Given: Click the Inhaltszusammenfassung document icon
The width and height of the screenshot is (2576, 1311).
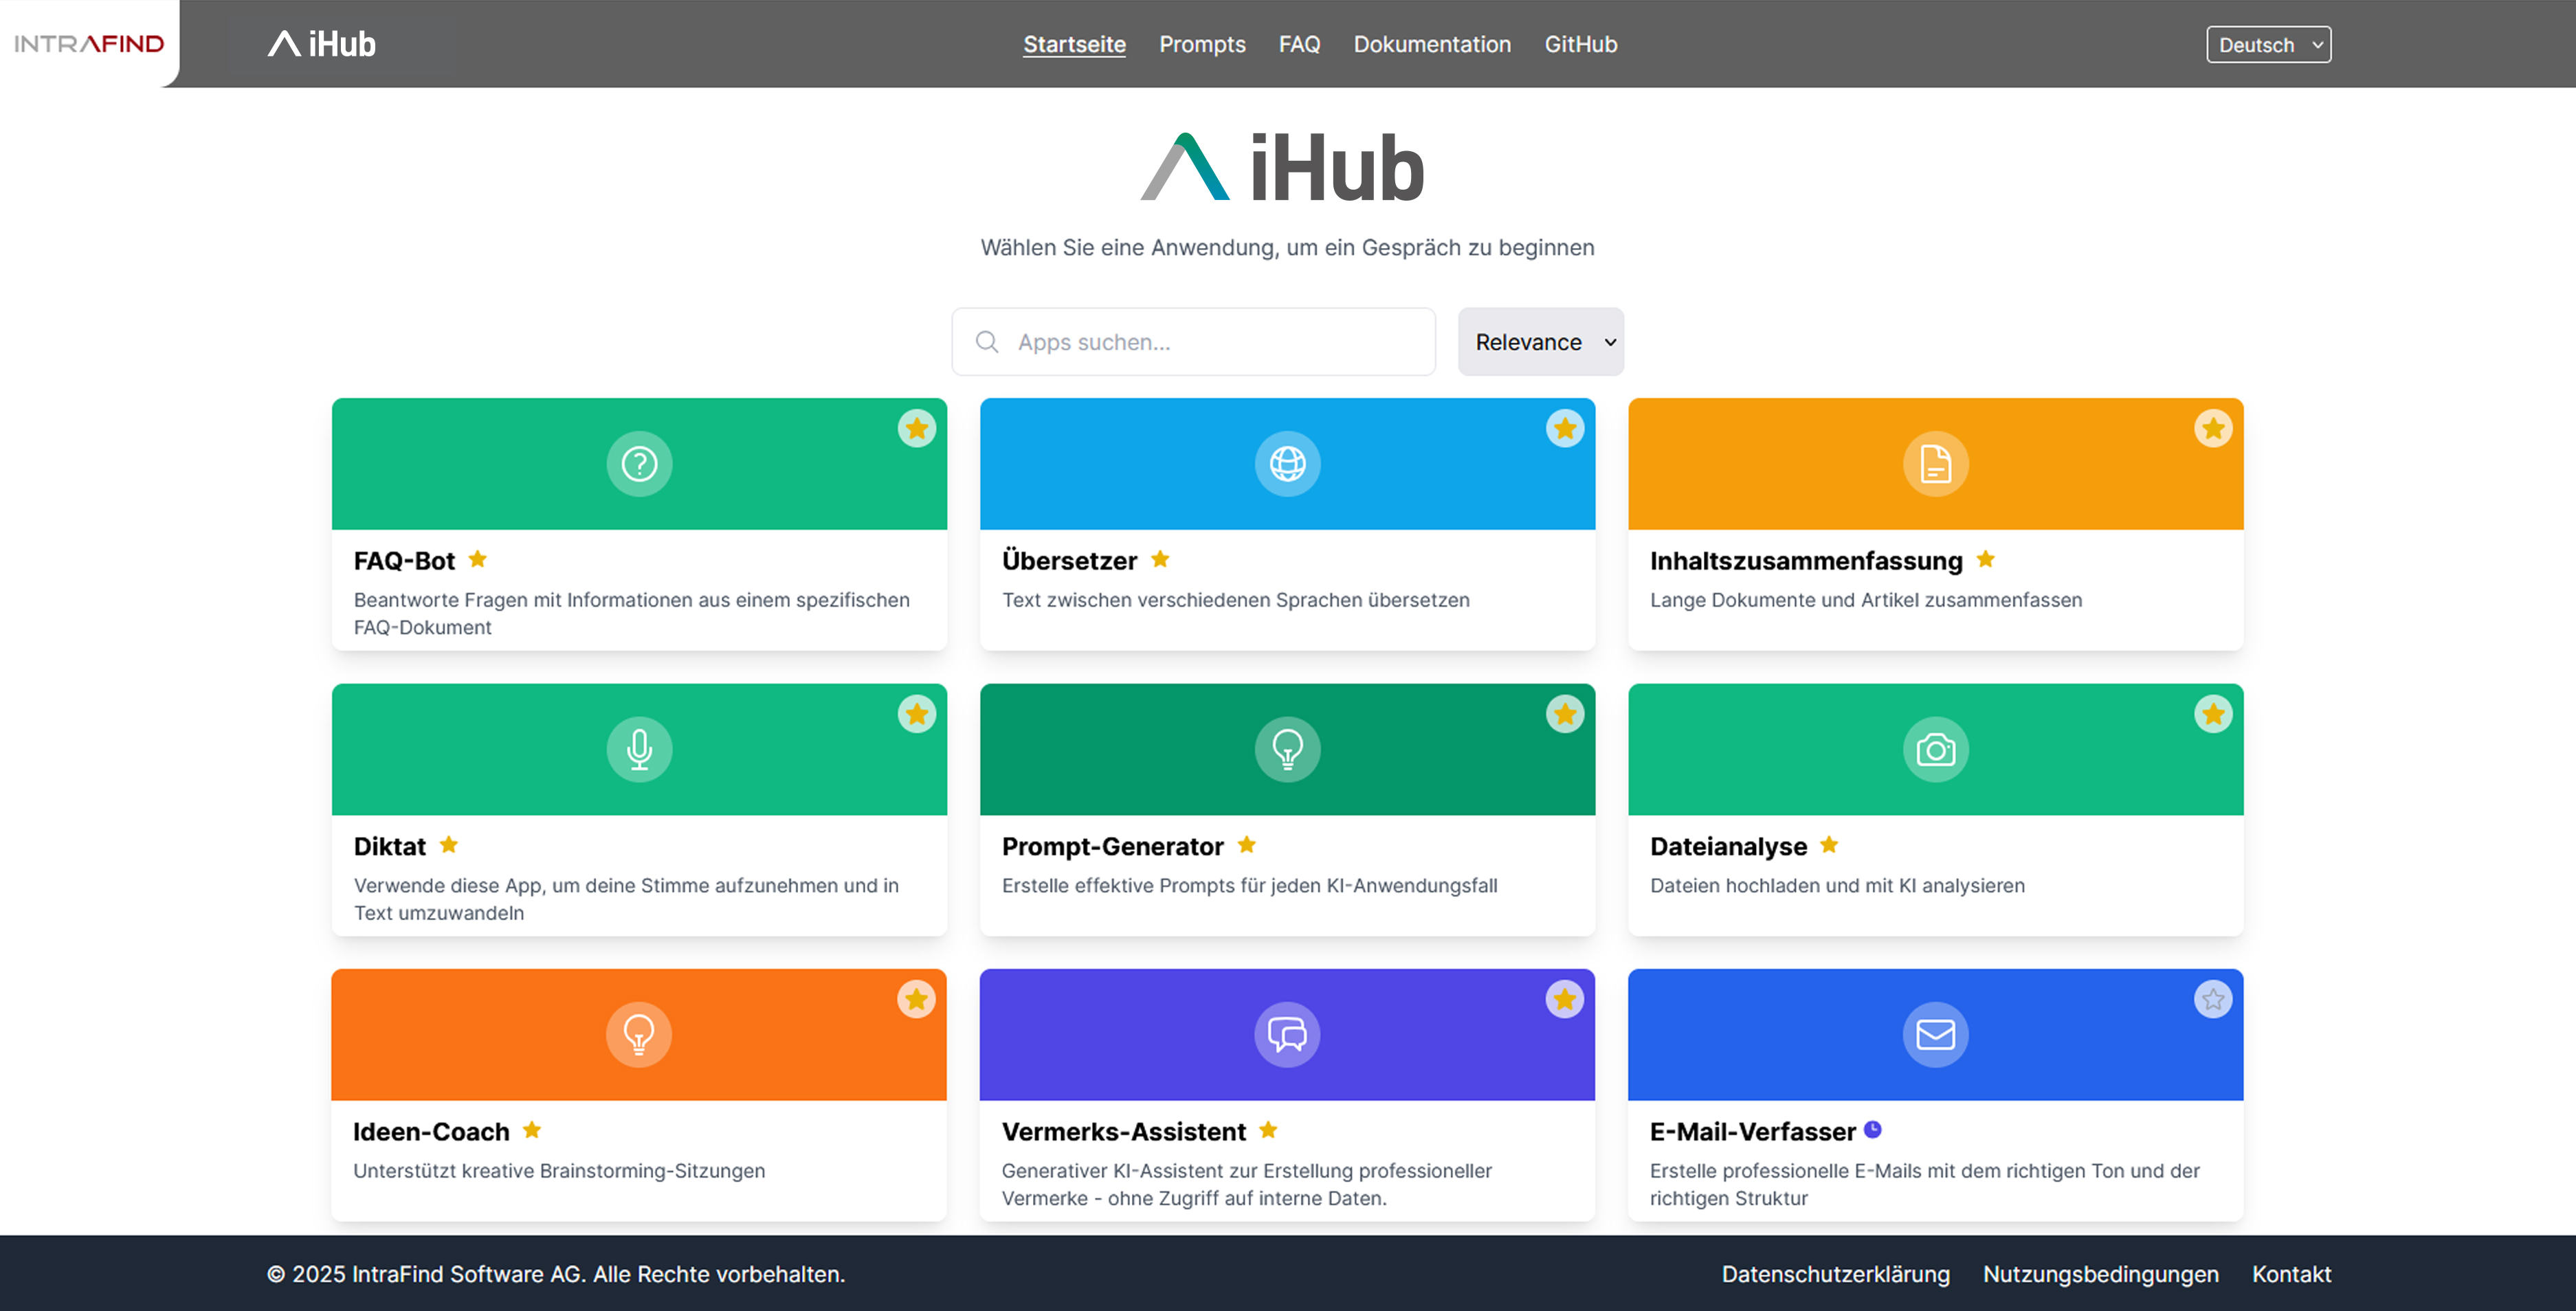Looking at the screenshot, I should 1934,463.
